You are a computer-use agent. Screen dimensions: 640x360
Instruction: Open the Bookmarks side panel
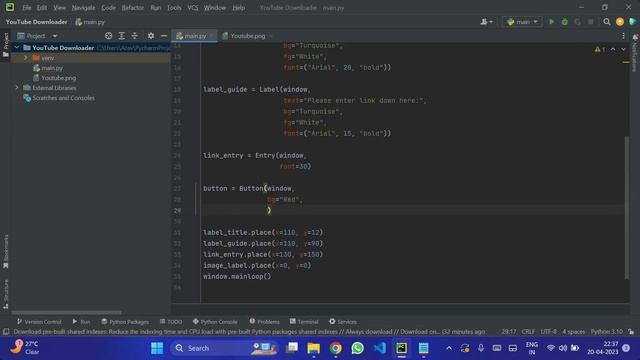tap(6, 251)
